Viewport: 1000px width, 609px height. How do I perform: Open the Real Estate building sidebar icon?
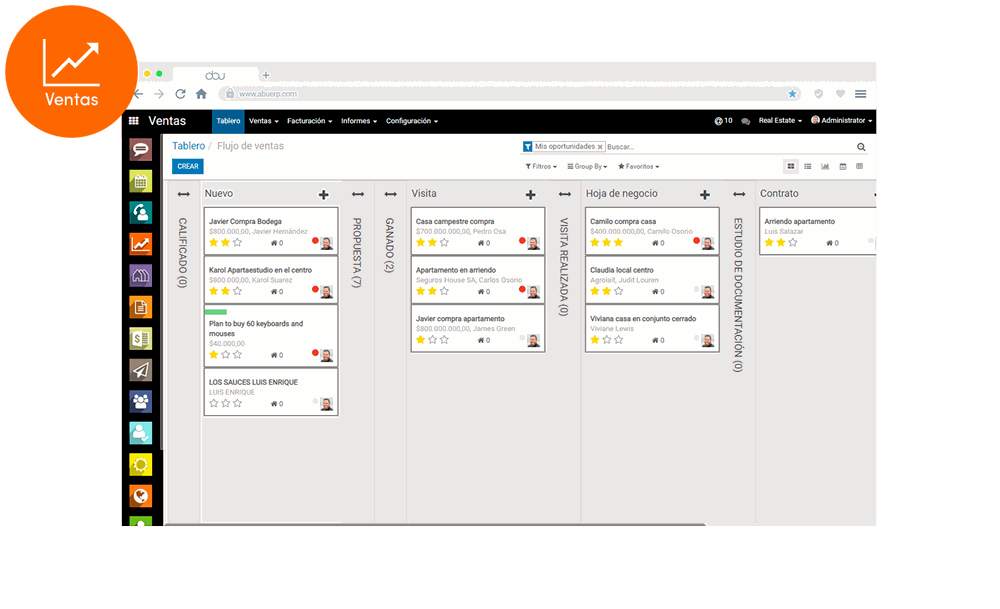[141, 275]
